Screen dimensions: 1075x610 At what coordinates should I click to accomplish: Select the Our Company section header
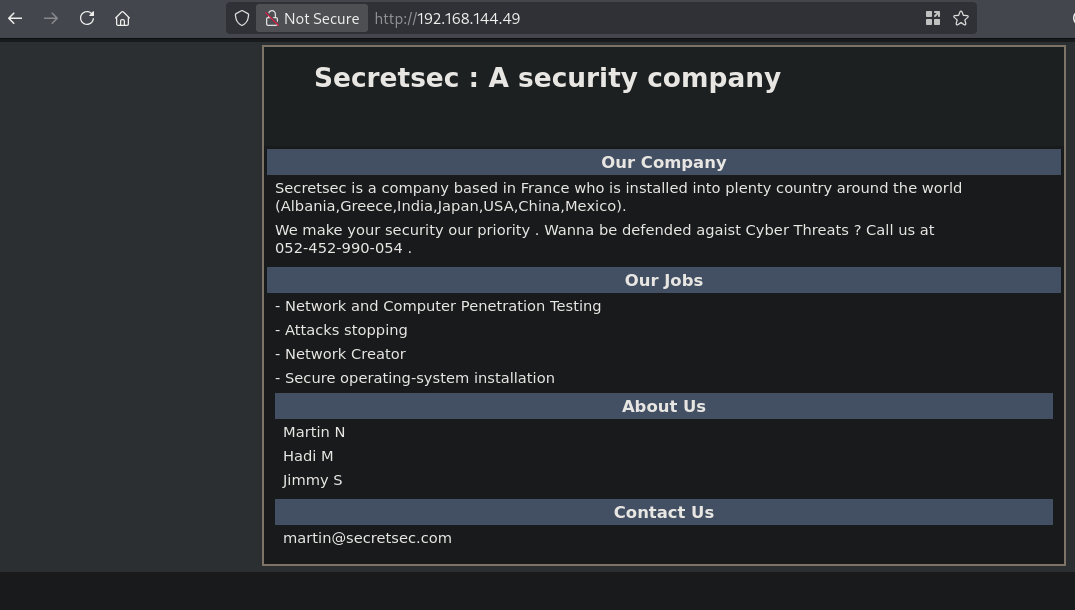click(664, 162)
